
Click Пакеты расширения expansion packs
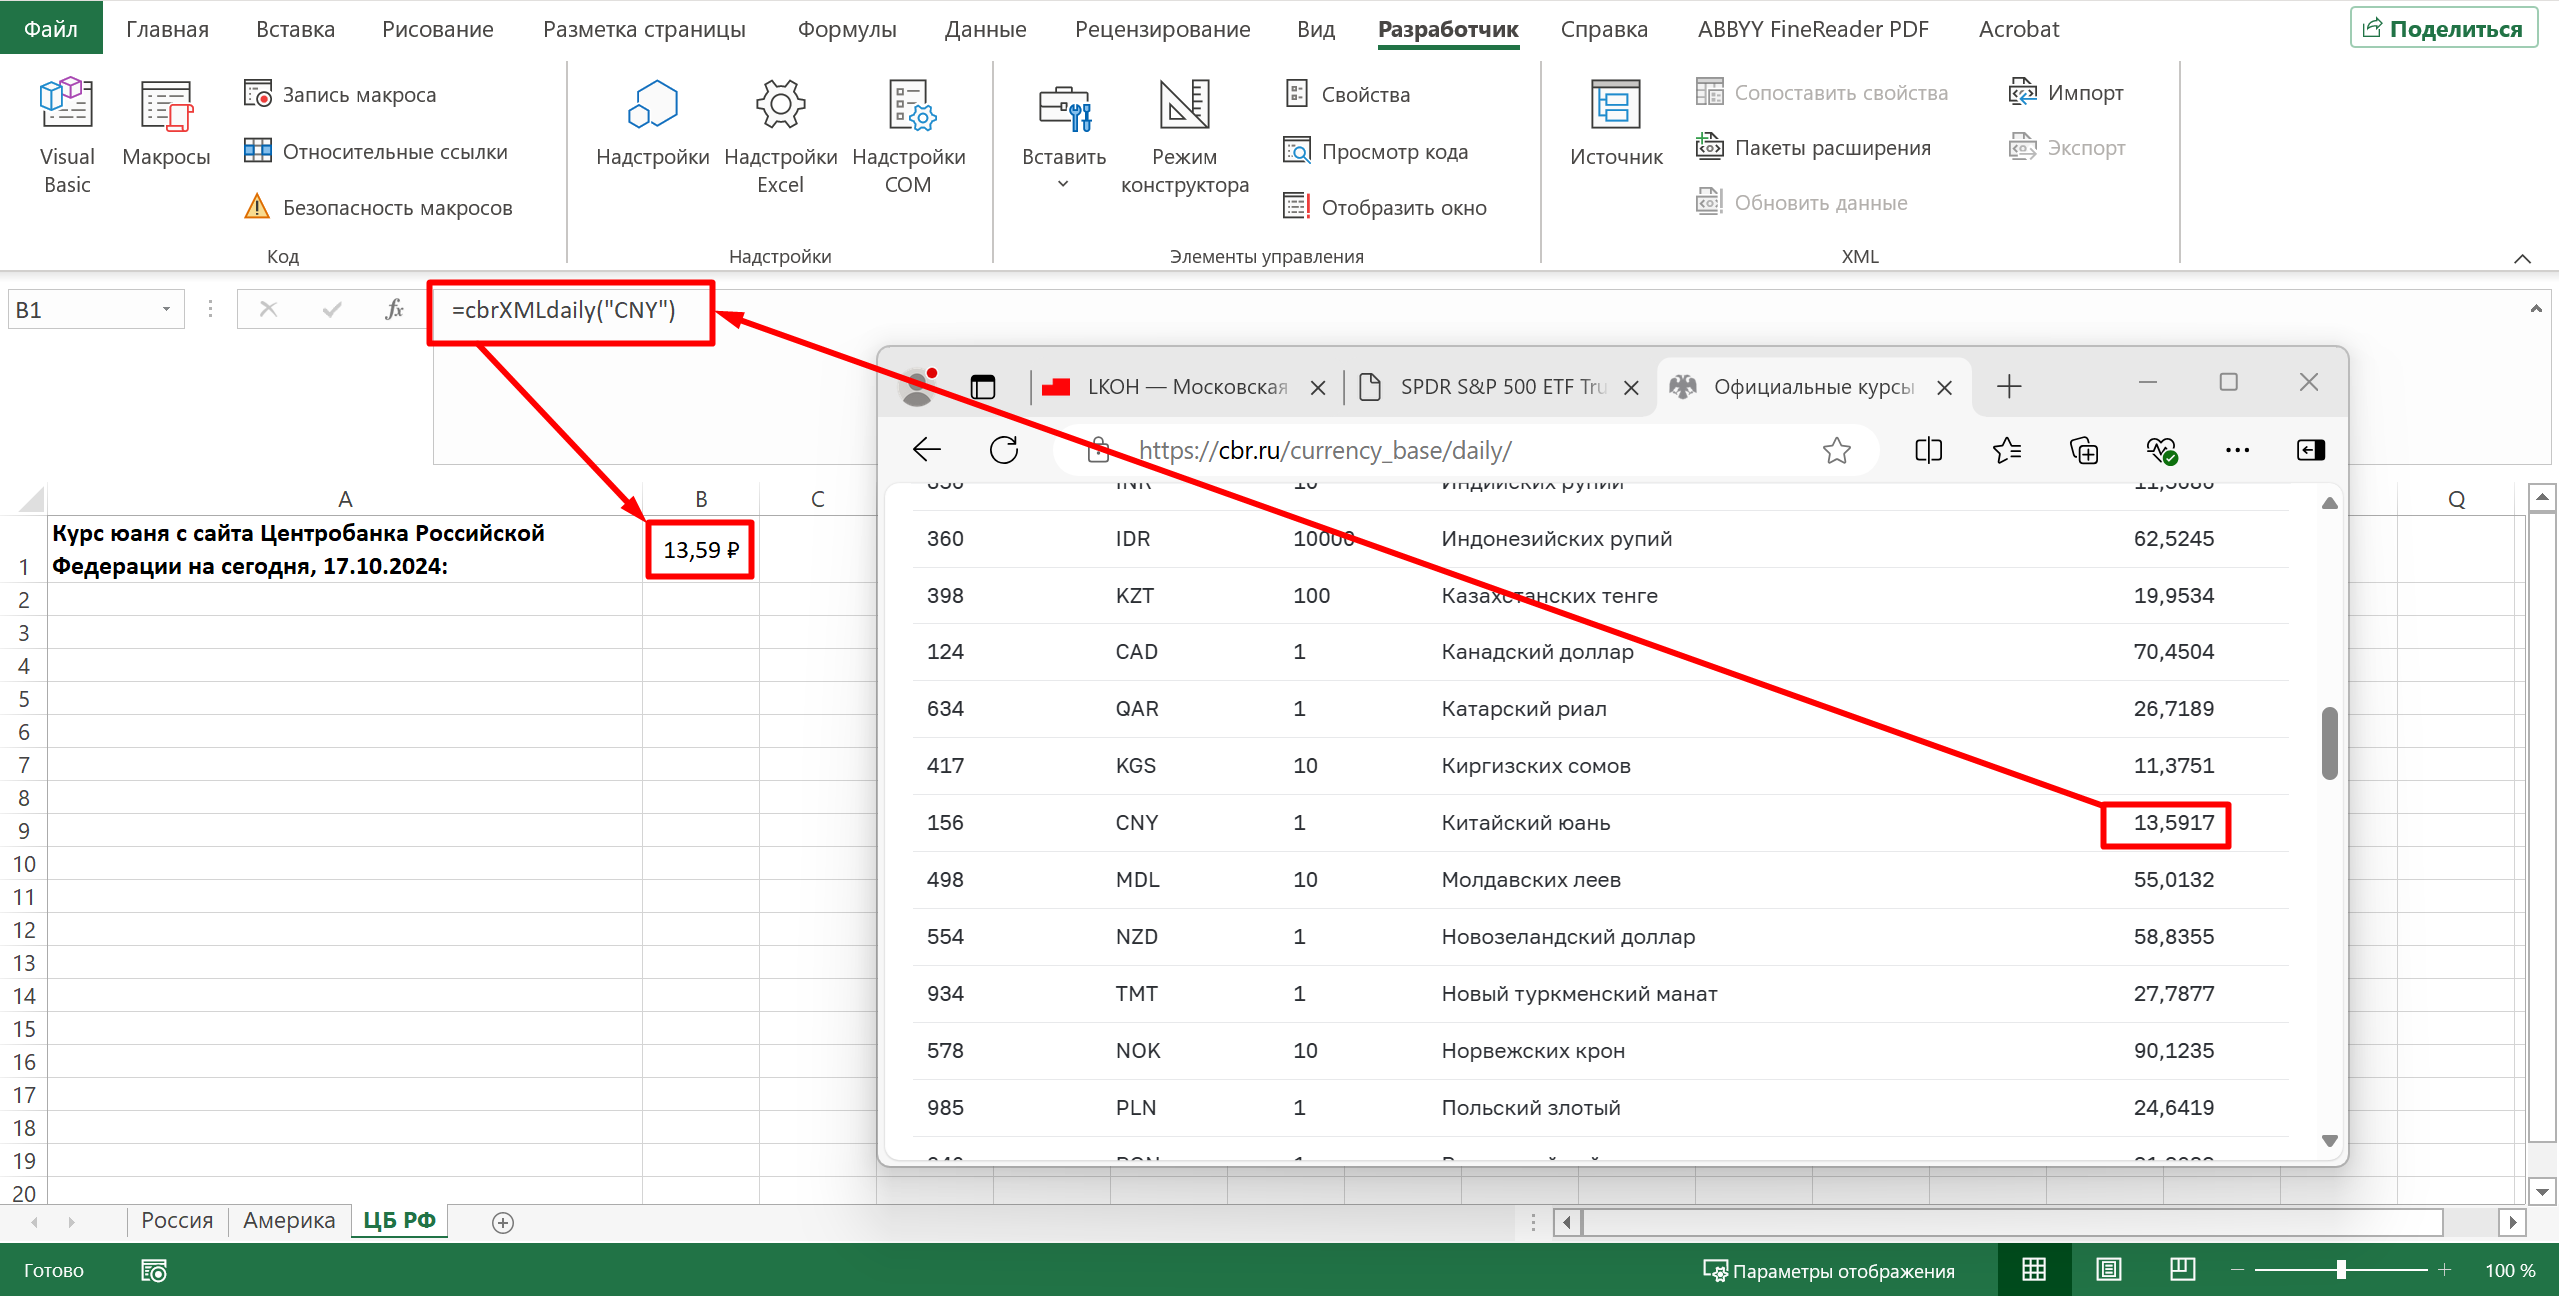pos(1813,148)
